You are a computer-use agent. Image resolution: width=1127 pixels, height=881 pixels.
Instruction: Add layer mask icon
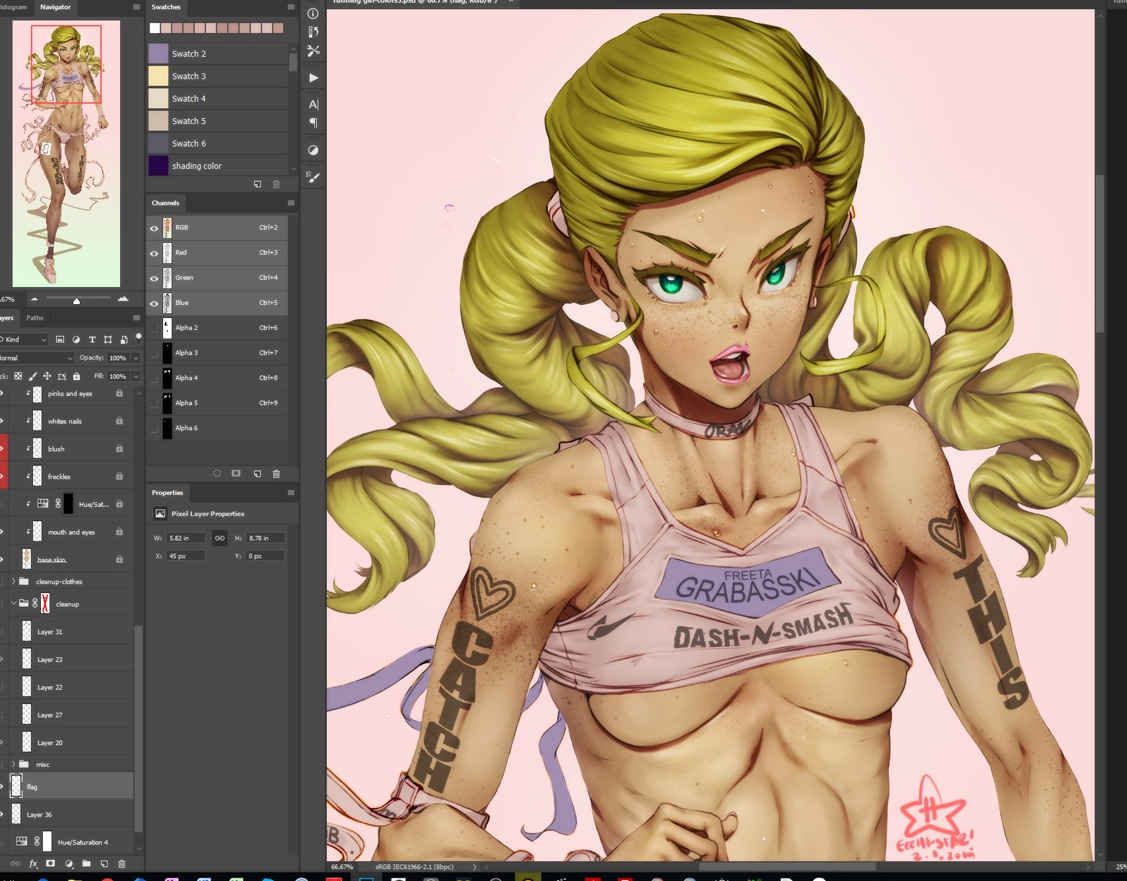tap(50, 864)
